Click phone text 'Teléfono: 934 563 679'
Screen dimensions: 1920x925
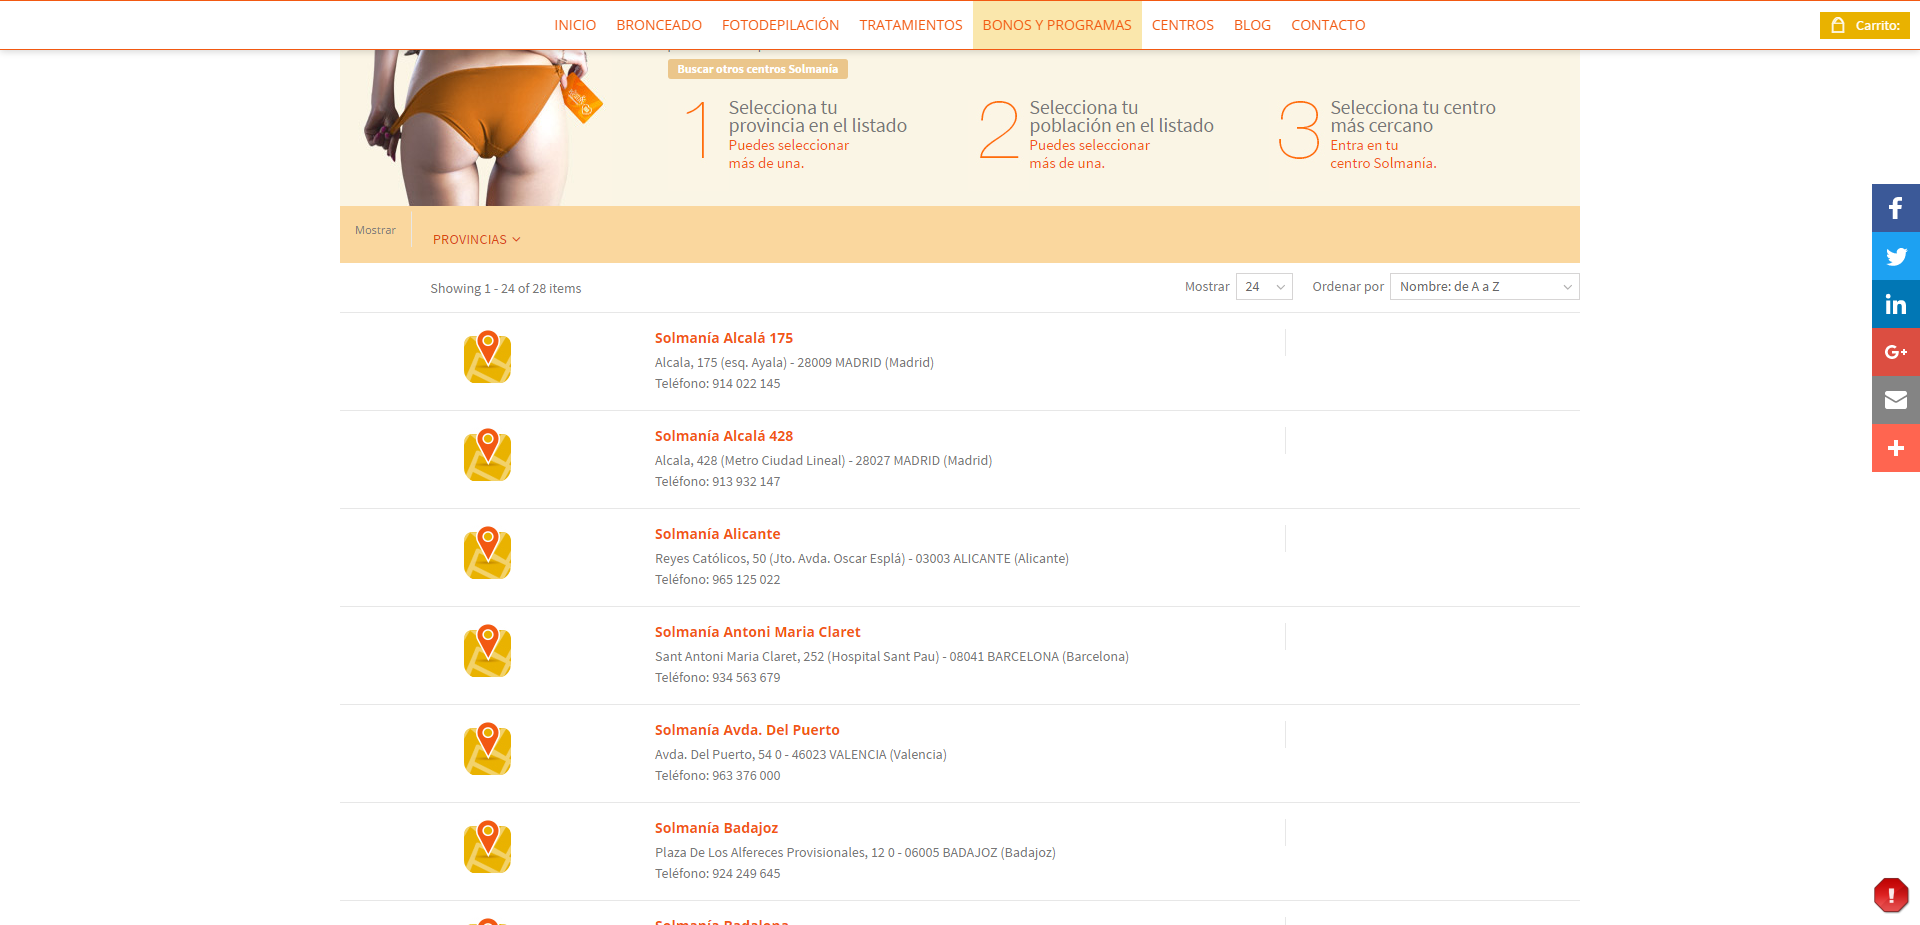click(x=718, y=678)
